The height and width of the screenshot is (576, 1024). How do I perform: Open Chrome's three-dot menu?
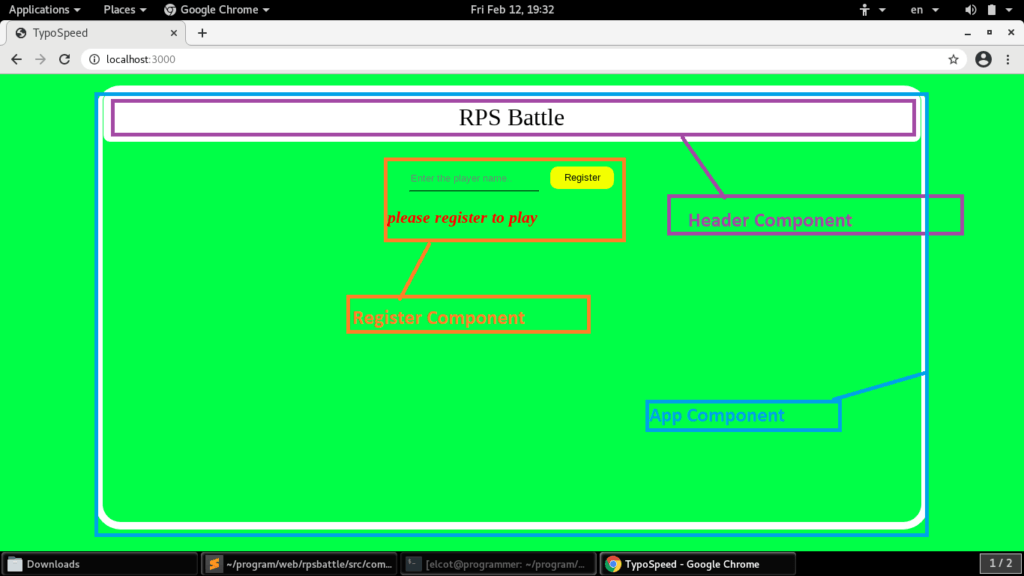(x=1008, y=60)
